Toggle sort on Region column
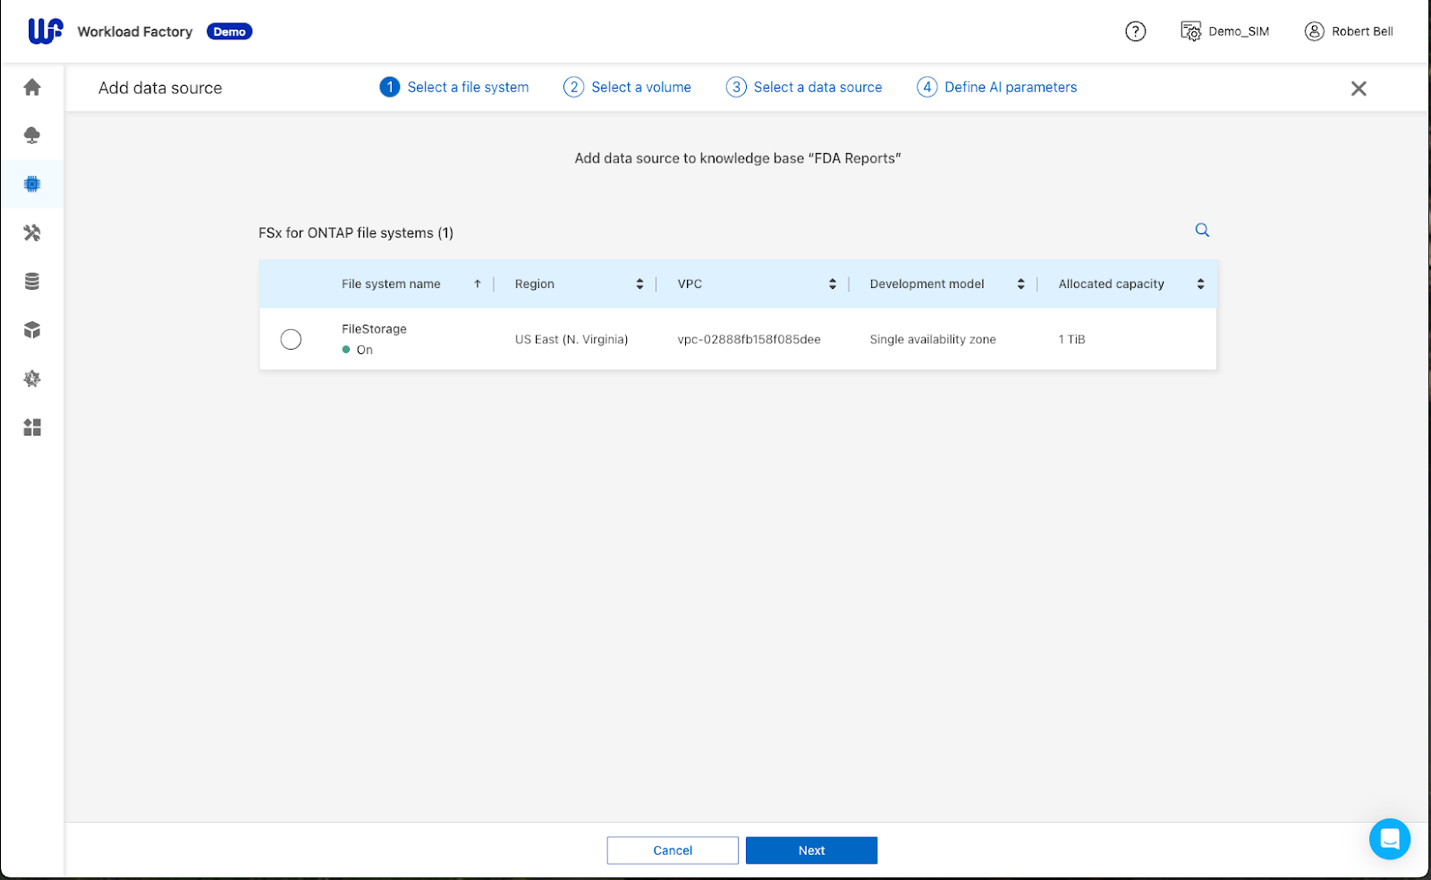 click(x=640, y=284)
